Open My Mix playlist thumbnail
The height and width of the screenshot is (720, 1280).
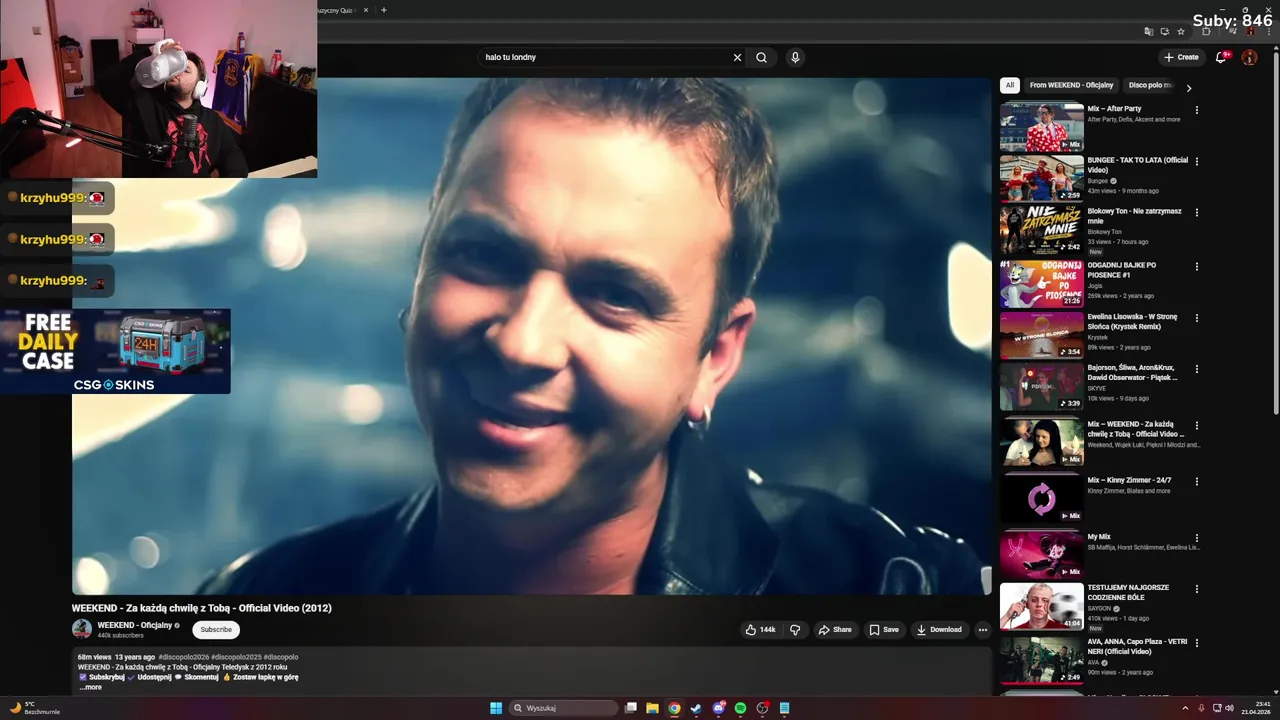(x=1041, y=555)
